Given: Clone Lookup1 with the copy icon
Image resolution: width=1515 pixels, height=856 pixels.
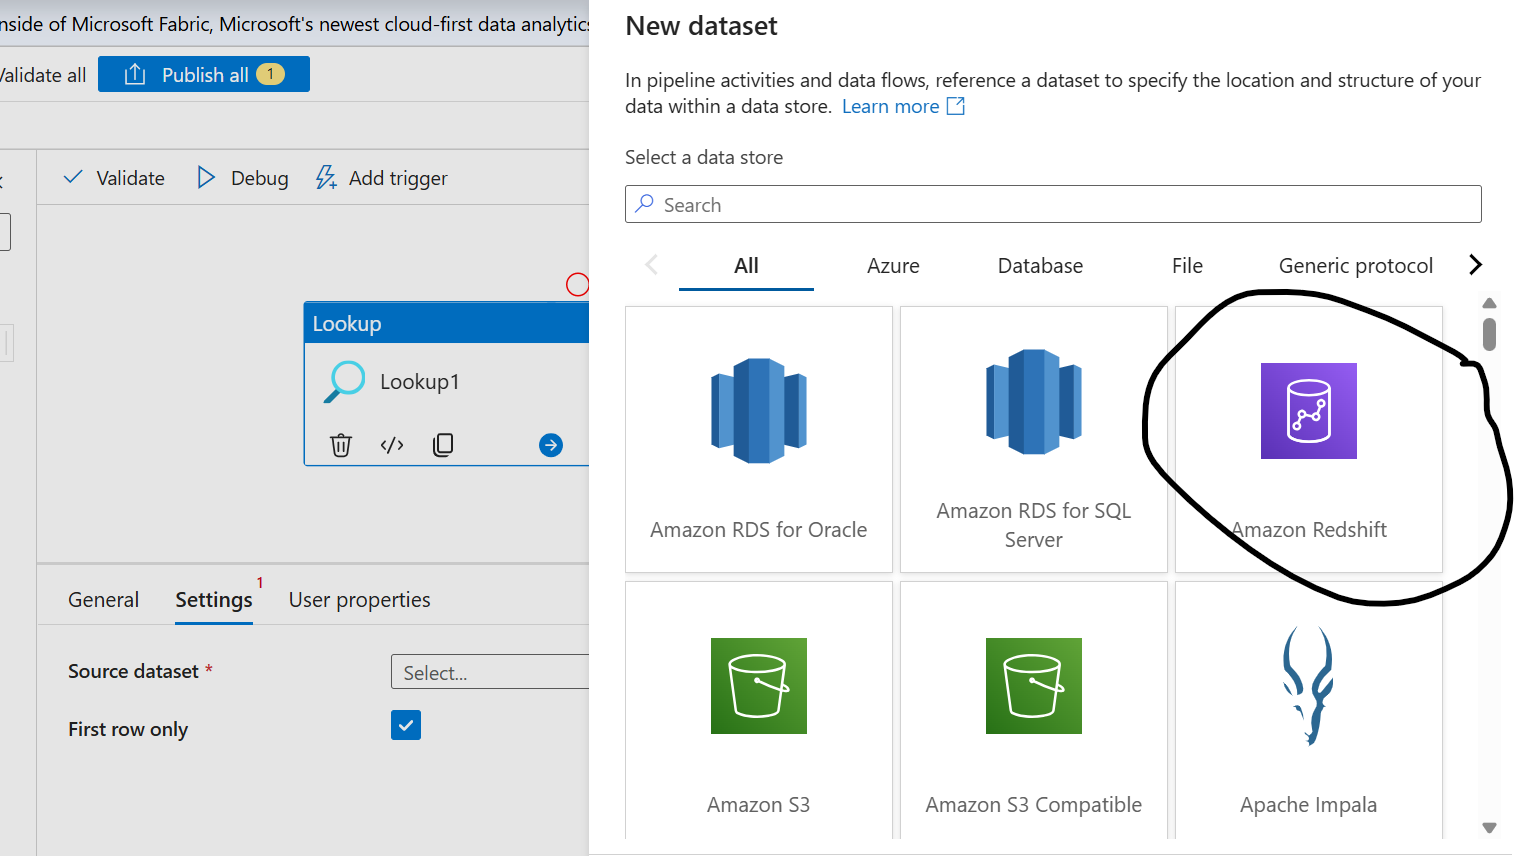Looking at the screenshot, I should coord(442,444).
